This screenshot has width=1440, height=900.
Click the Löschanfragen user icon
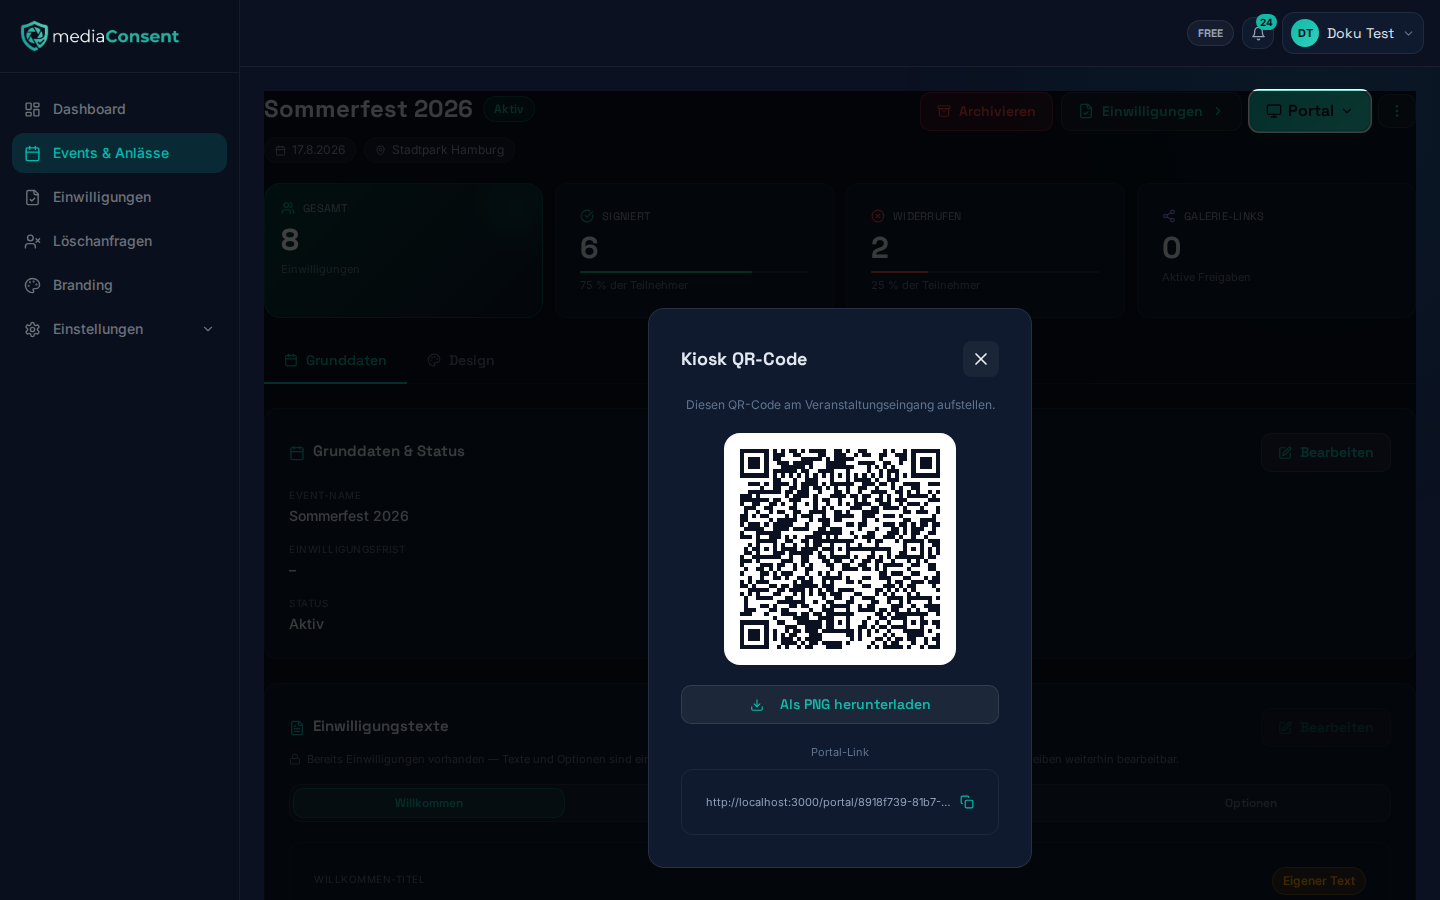33,241
